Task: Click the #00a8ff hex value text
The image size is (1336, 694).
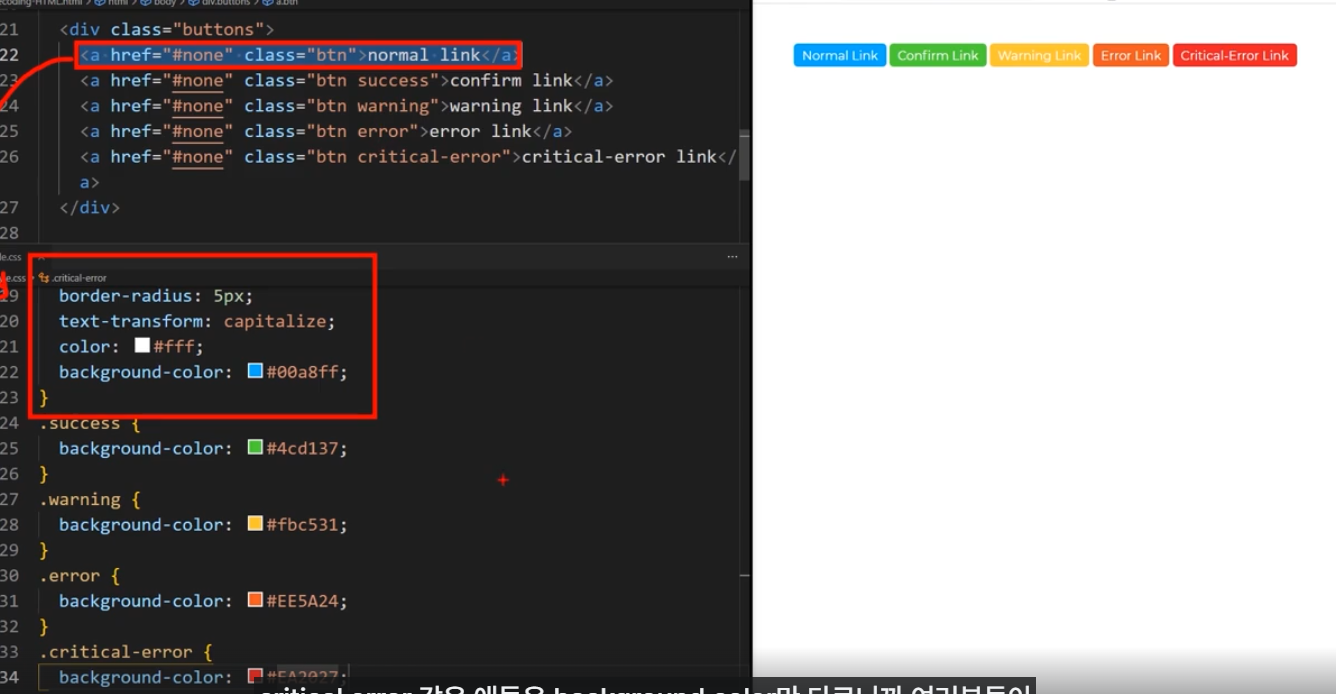Action: (302, 371)
